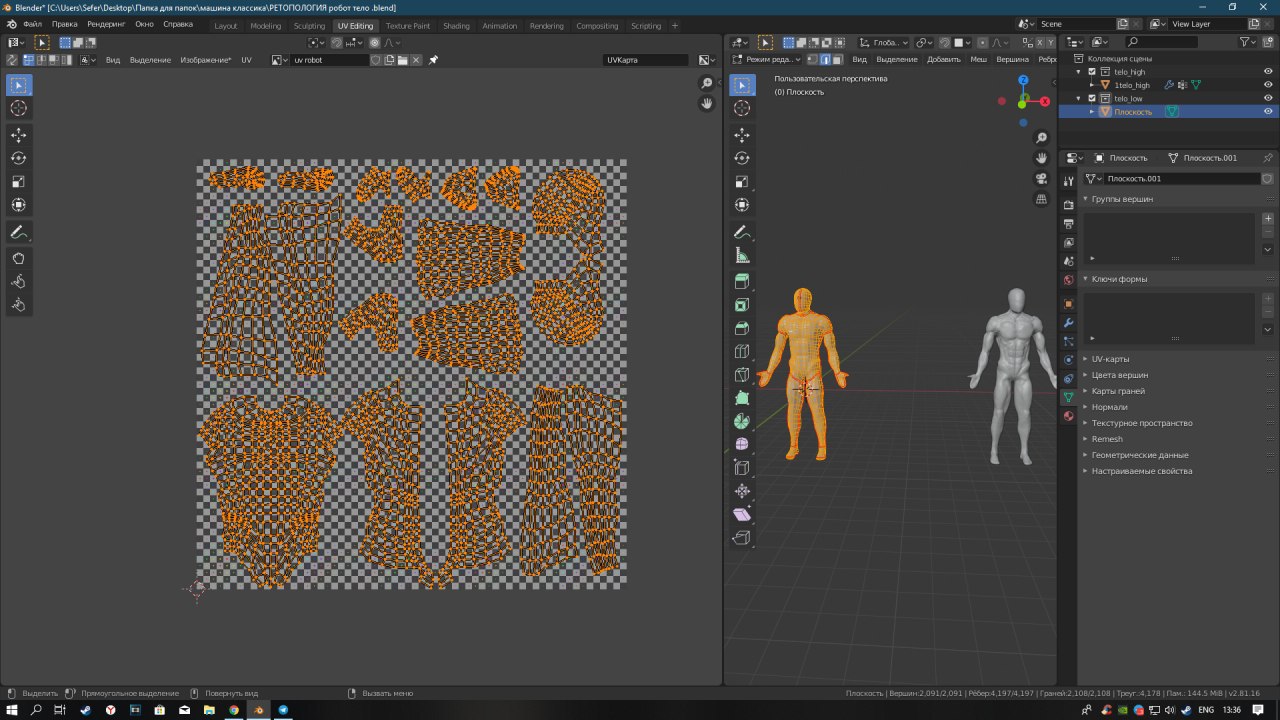Select the Move tool in UV editor
The width and height of the screenshot is (1280, 720).
[x=18, y=135]
